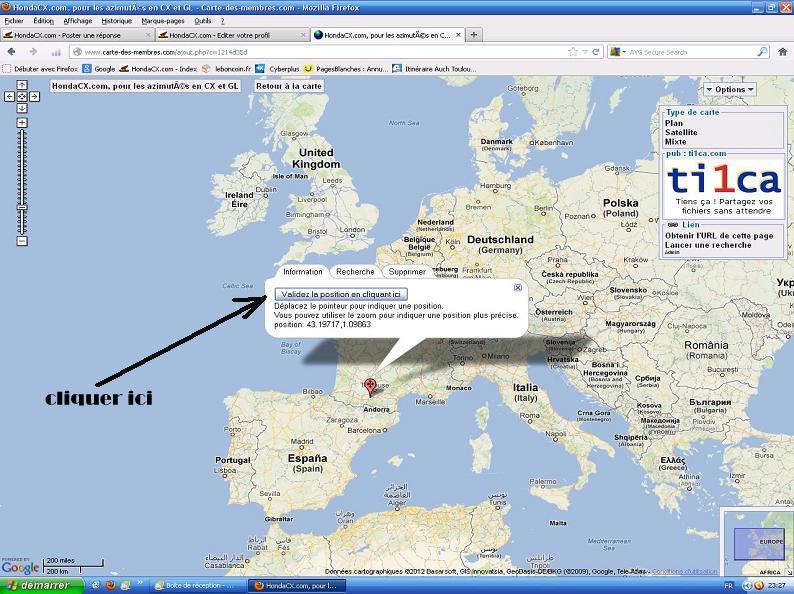Switch to 'Editer votre profil' tab
This screenshot has width=794, height=594.
(x=232, y=35)
